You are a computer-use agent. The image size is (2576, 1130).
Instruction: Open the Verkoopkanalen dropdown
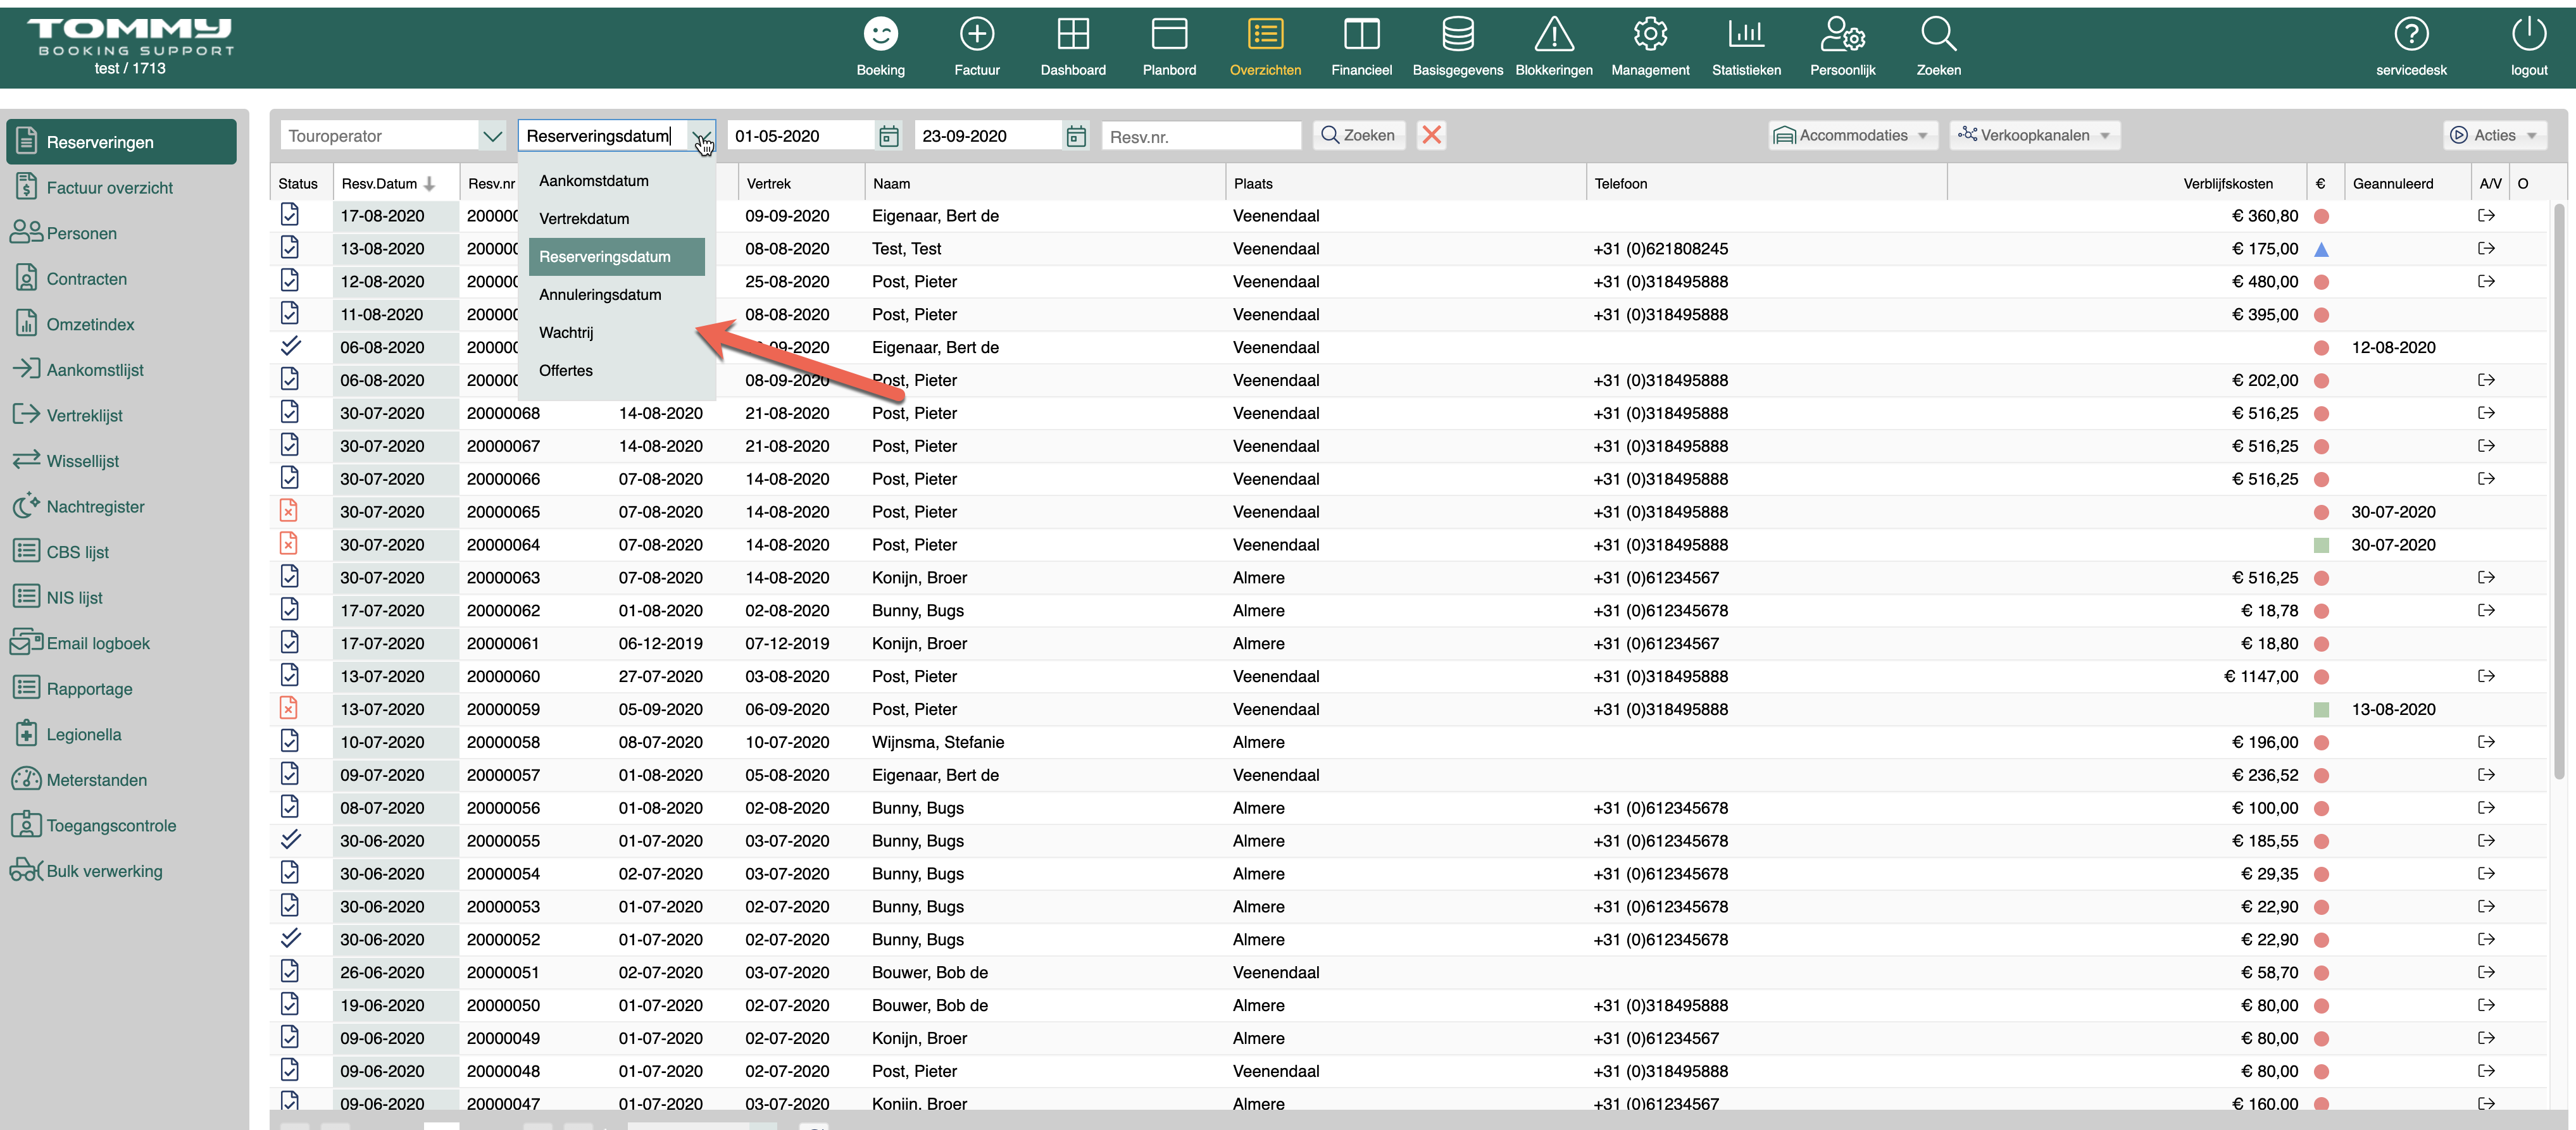[2034, 135]
